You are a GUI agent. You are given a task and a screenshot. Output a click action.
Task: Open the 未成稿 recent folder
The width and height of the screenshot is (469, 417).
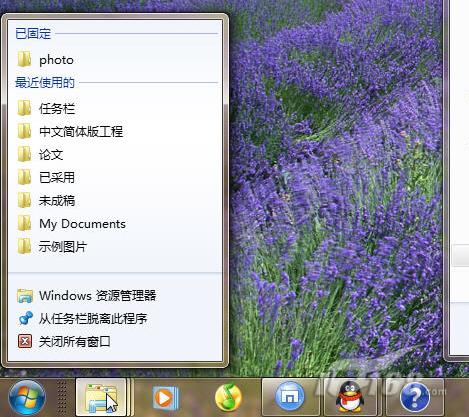click(x=115, y=201)
